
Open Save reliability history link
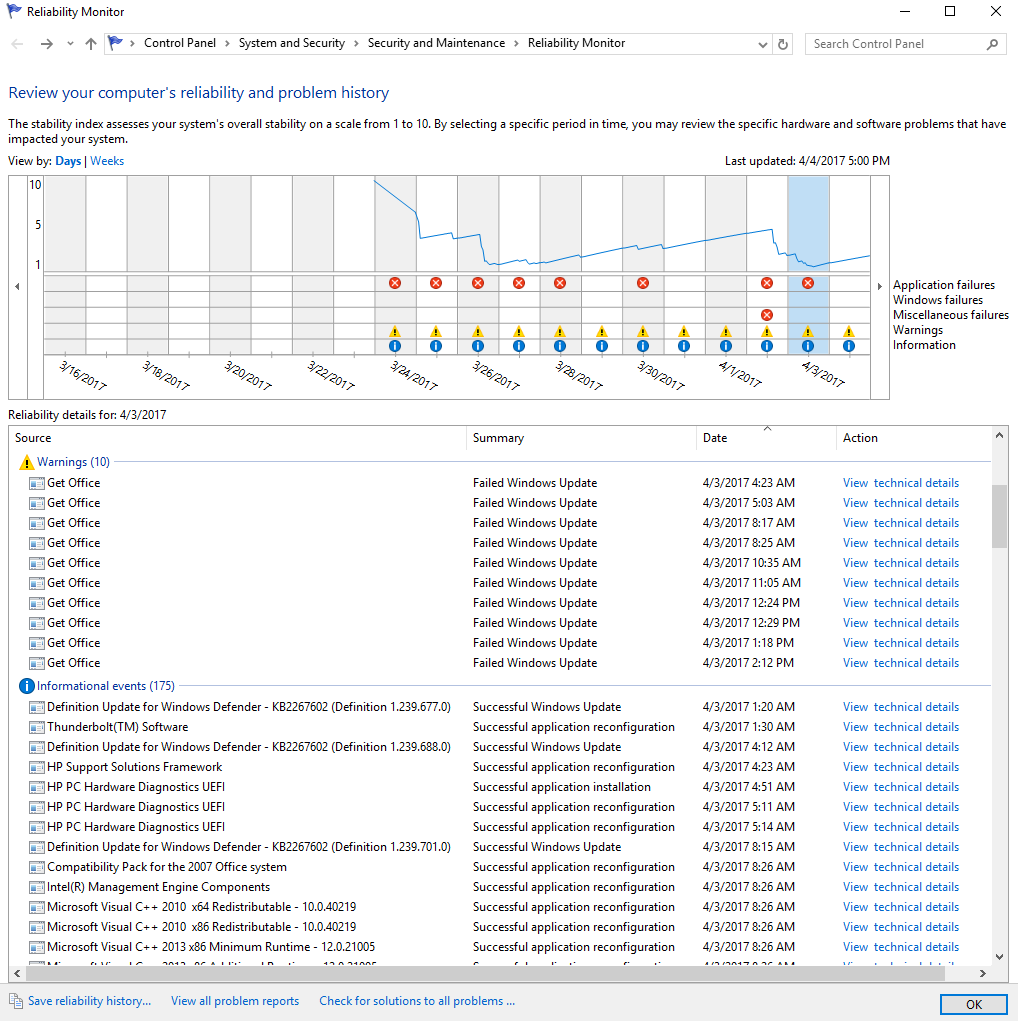tap(89, 1001)
